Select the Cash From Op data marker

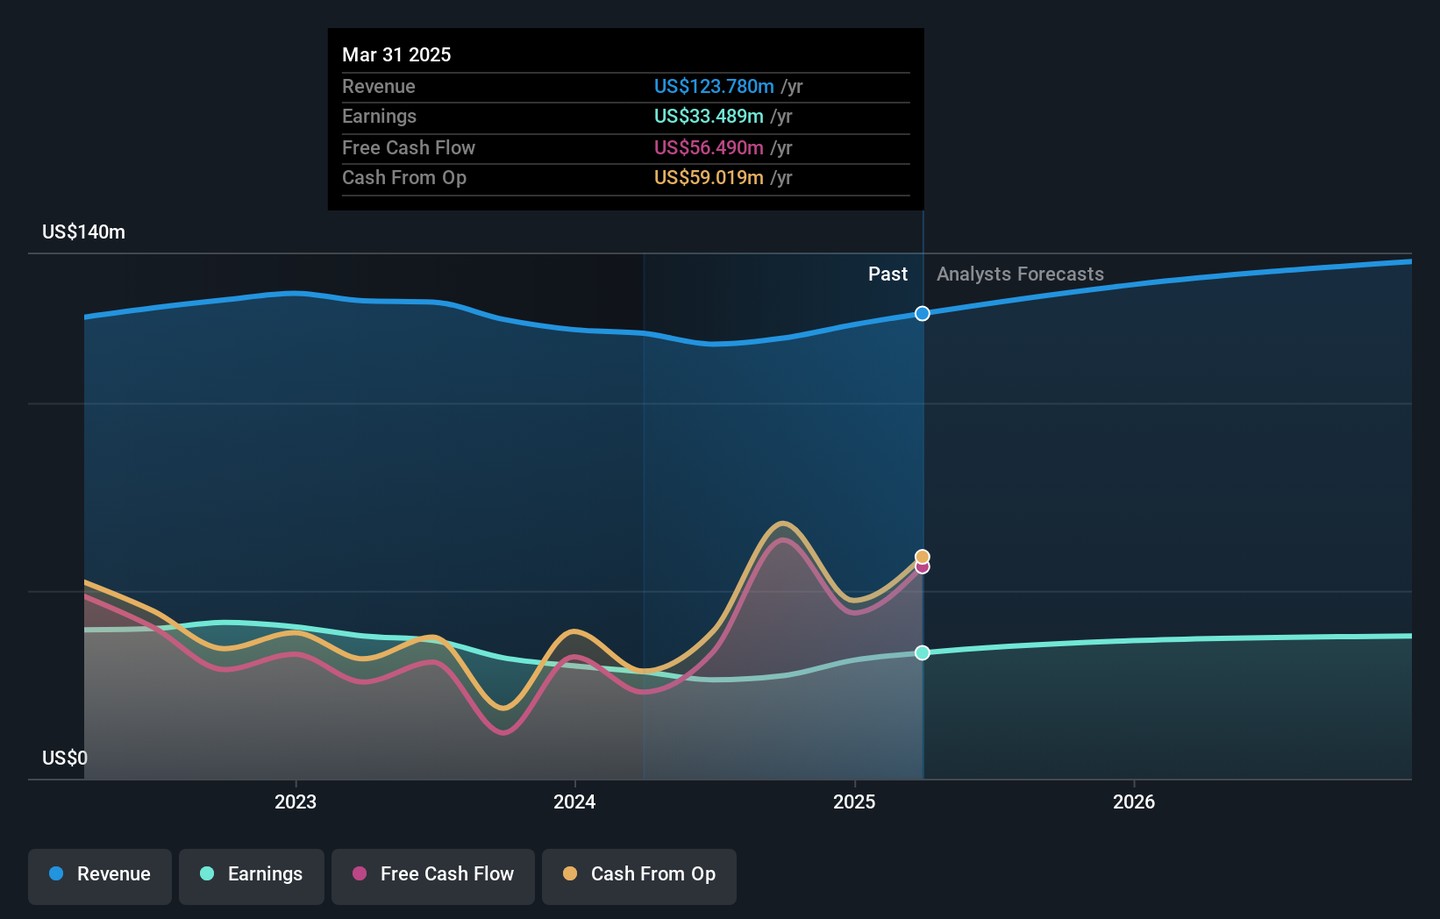coord(922,556)
